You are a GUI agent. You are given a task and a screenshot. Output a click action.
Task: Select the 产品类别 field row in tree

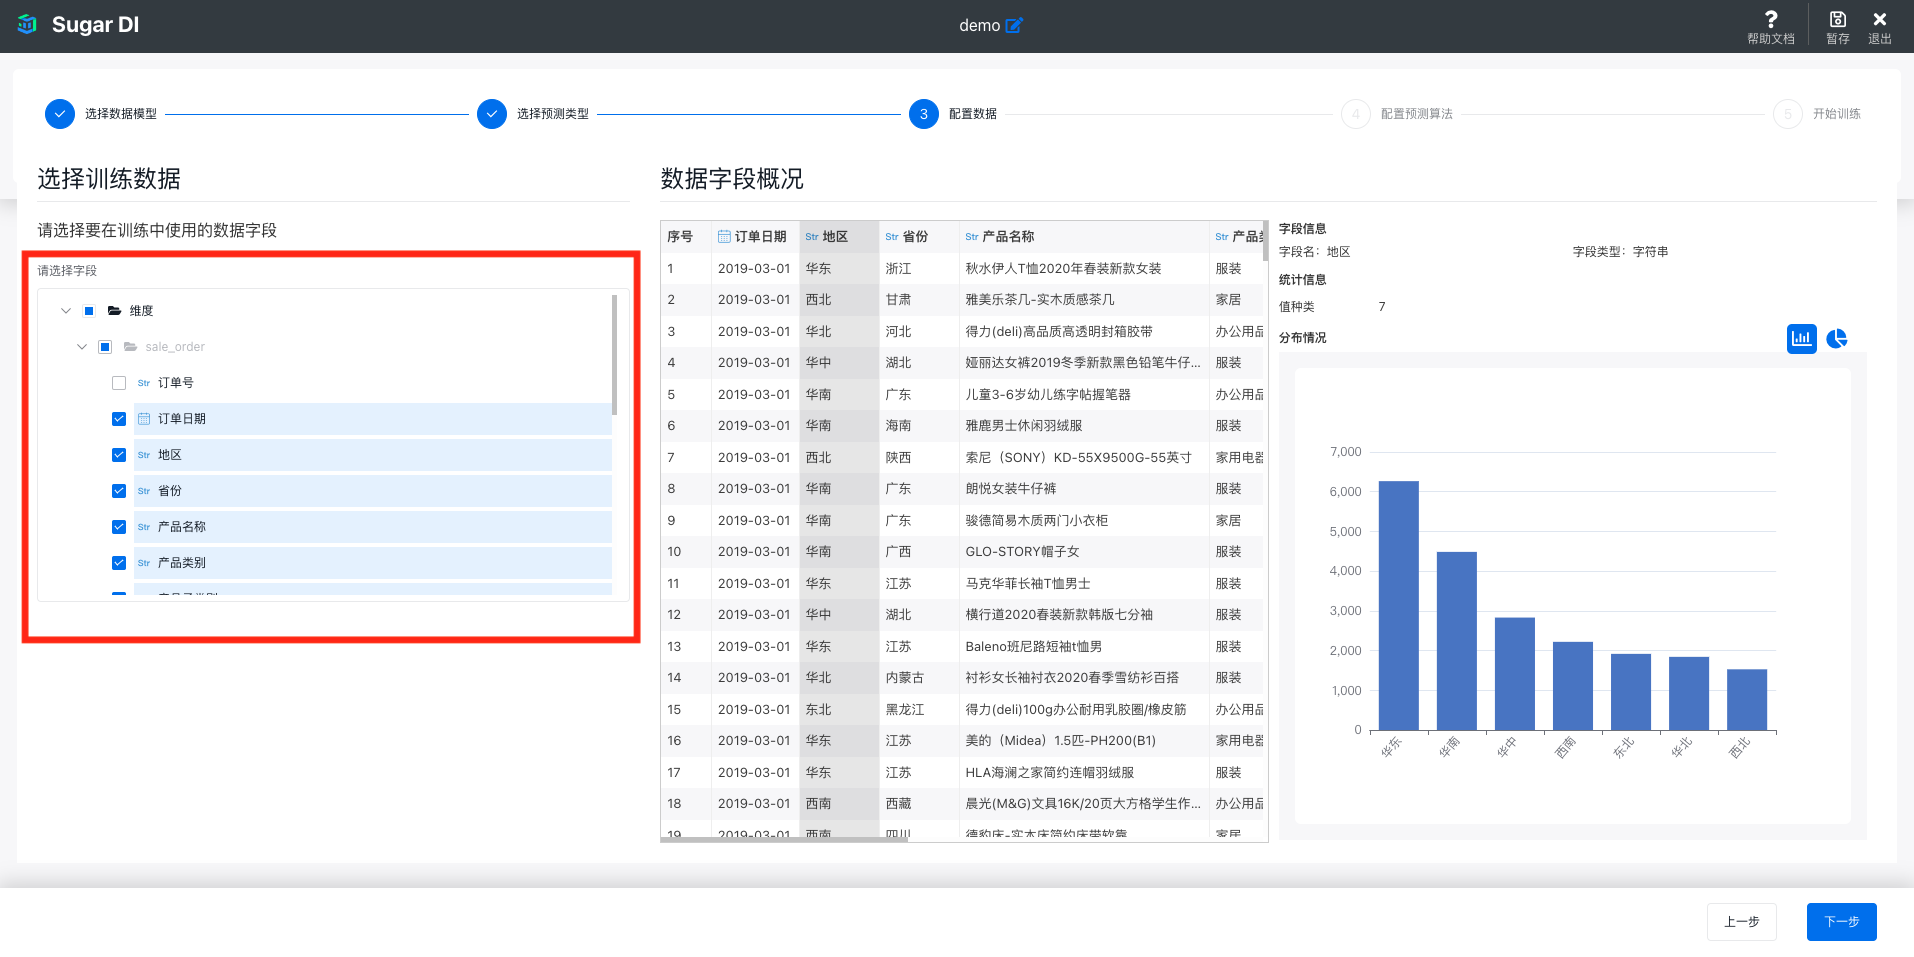[373, 563]
